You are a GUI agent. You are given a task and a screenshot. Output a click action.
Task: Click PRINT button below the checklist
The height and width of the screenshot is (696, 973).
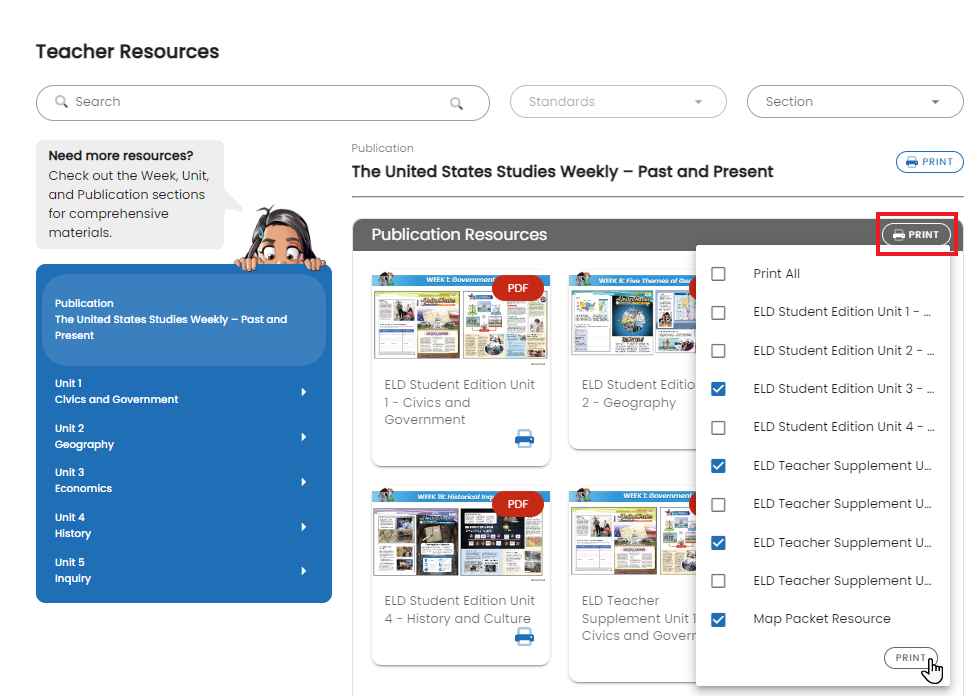coord(910,658)
